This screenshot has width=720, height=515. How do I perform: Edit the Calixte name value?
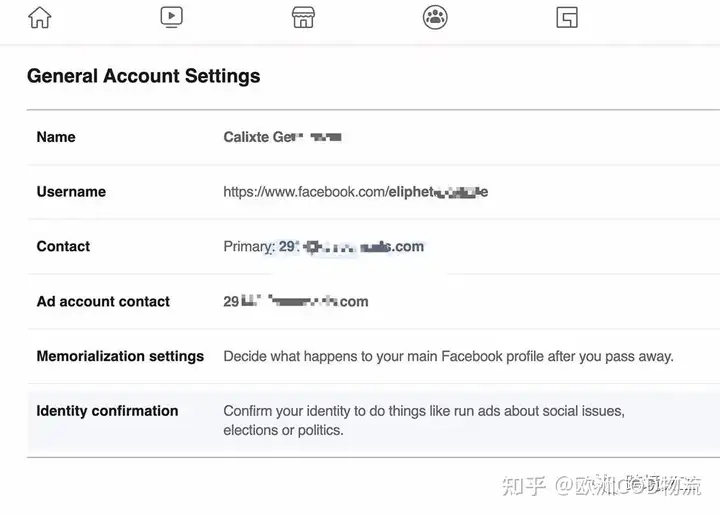pyautogui.click(x=282, y=137)
